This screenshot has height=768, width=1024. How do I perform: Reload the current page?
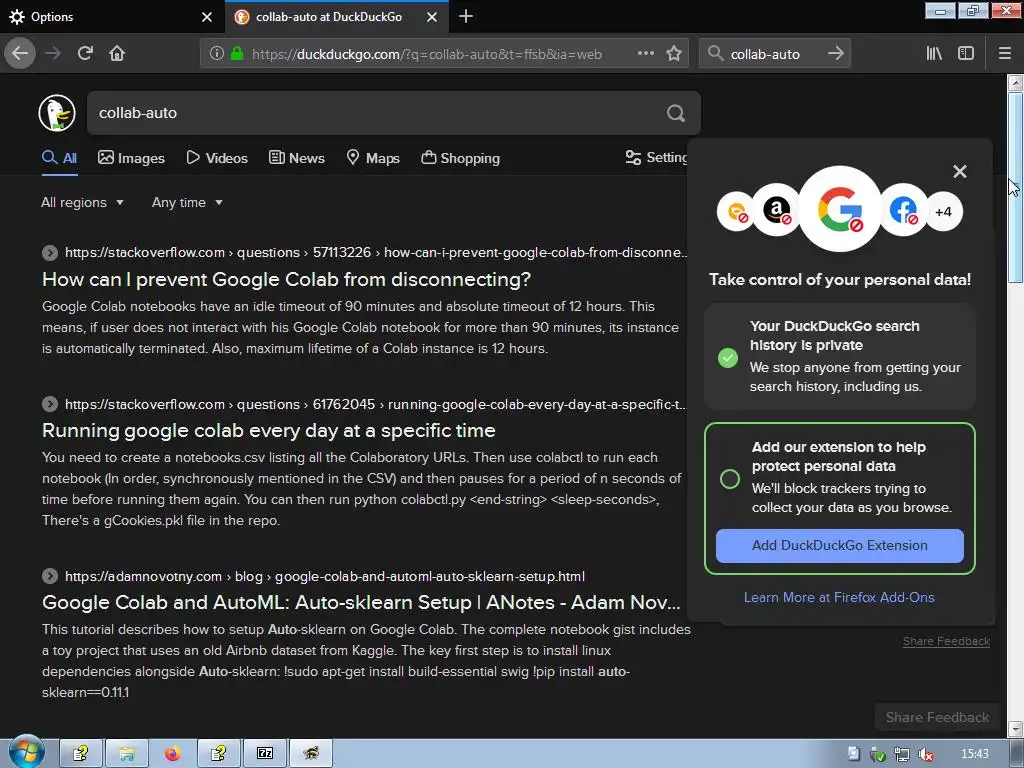pyautogui.click(x=85, y=53)
